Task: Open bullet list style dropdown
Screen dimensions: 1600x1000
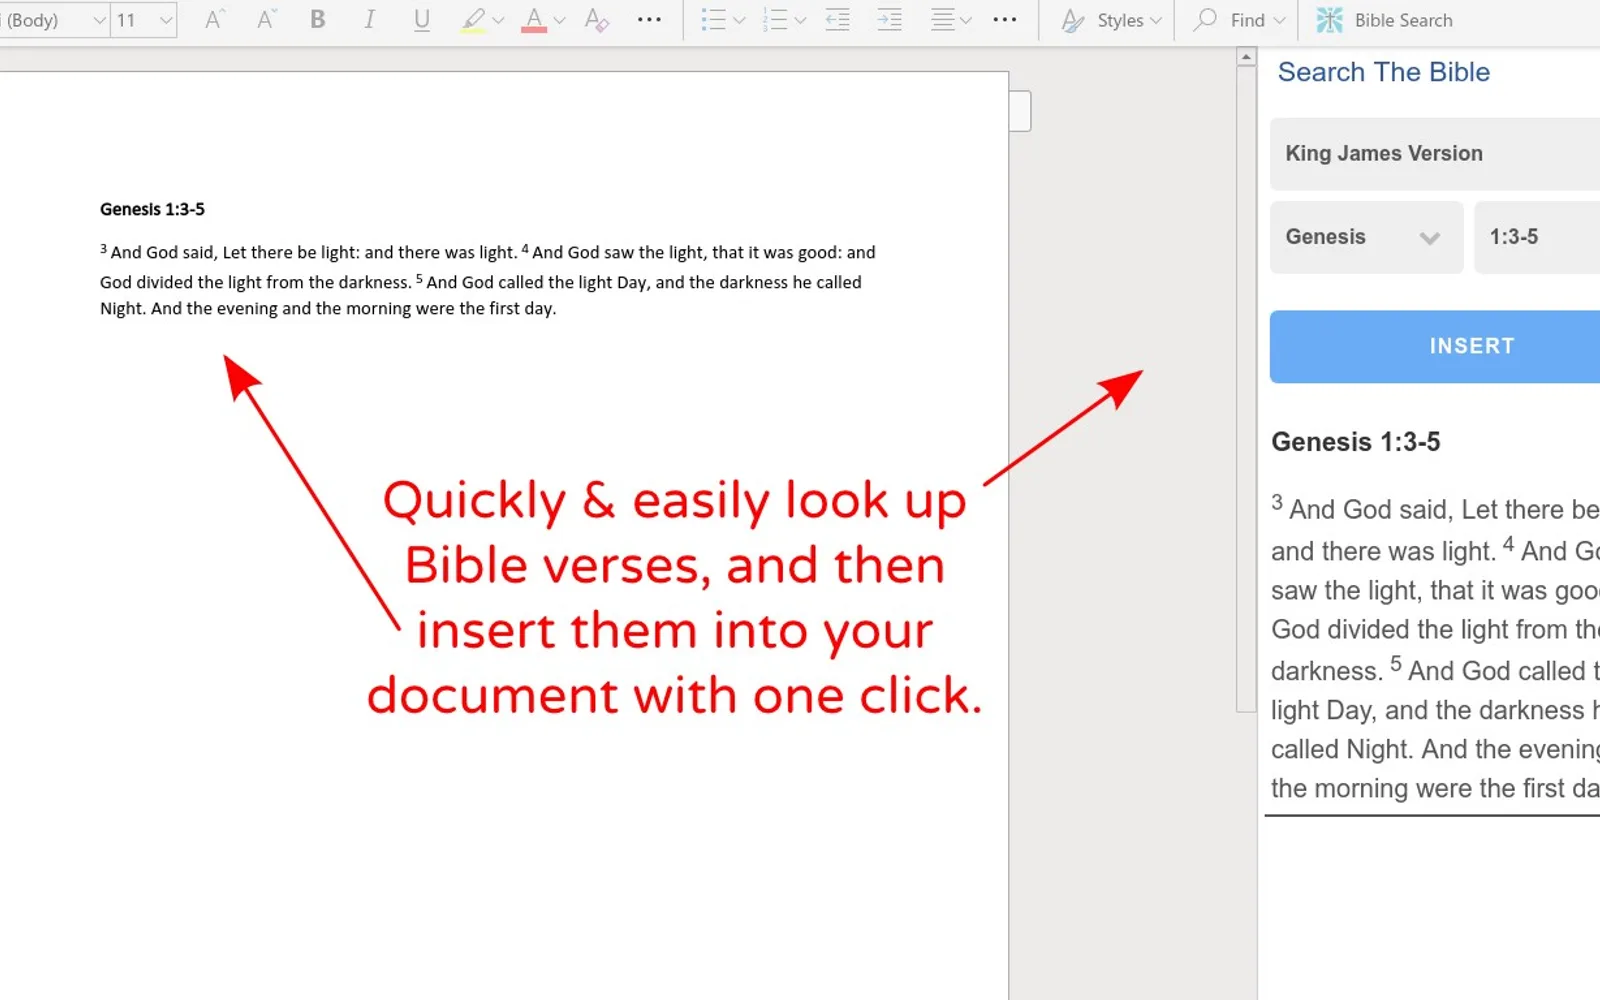Action: point(739,20)
